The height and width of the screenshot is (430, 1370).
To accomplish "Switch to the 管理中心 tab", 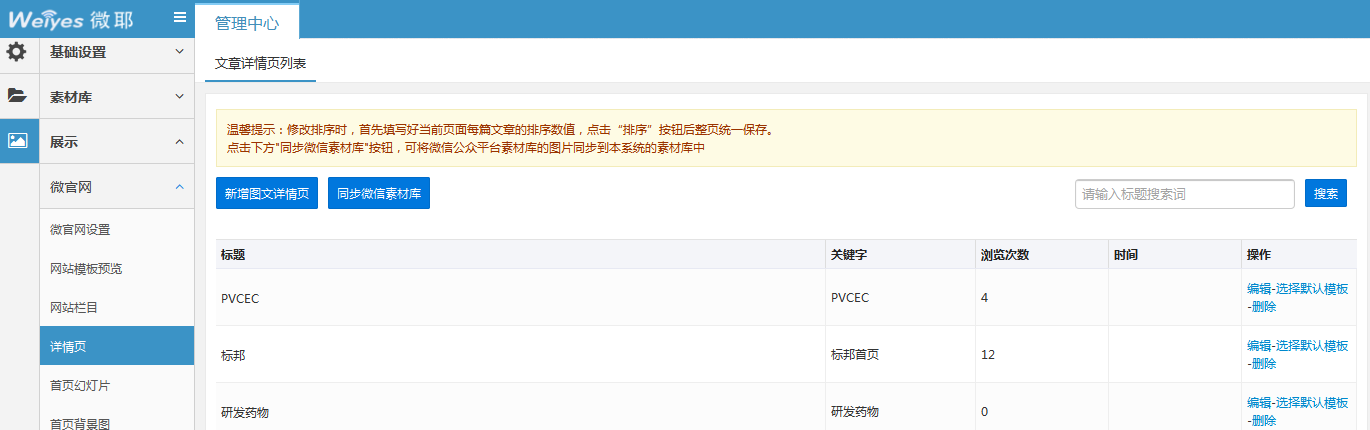I will pyautogui.click(x=247, y=22).
